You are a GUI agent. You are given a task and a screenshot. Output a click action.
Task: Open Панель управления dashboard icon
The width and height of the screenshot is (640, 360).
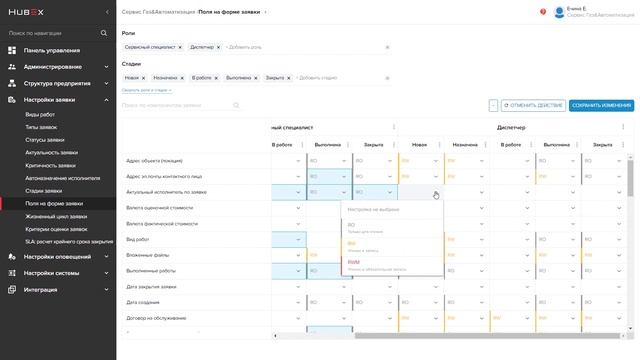tap(12, 50)
